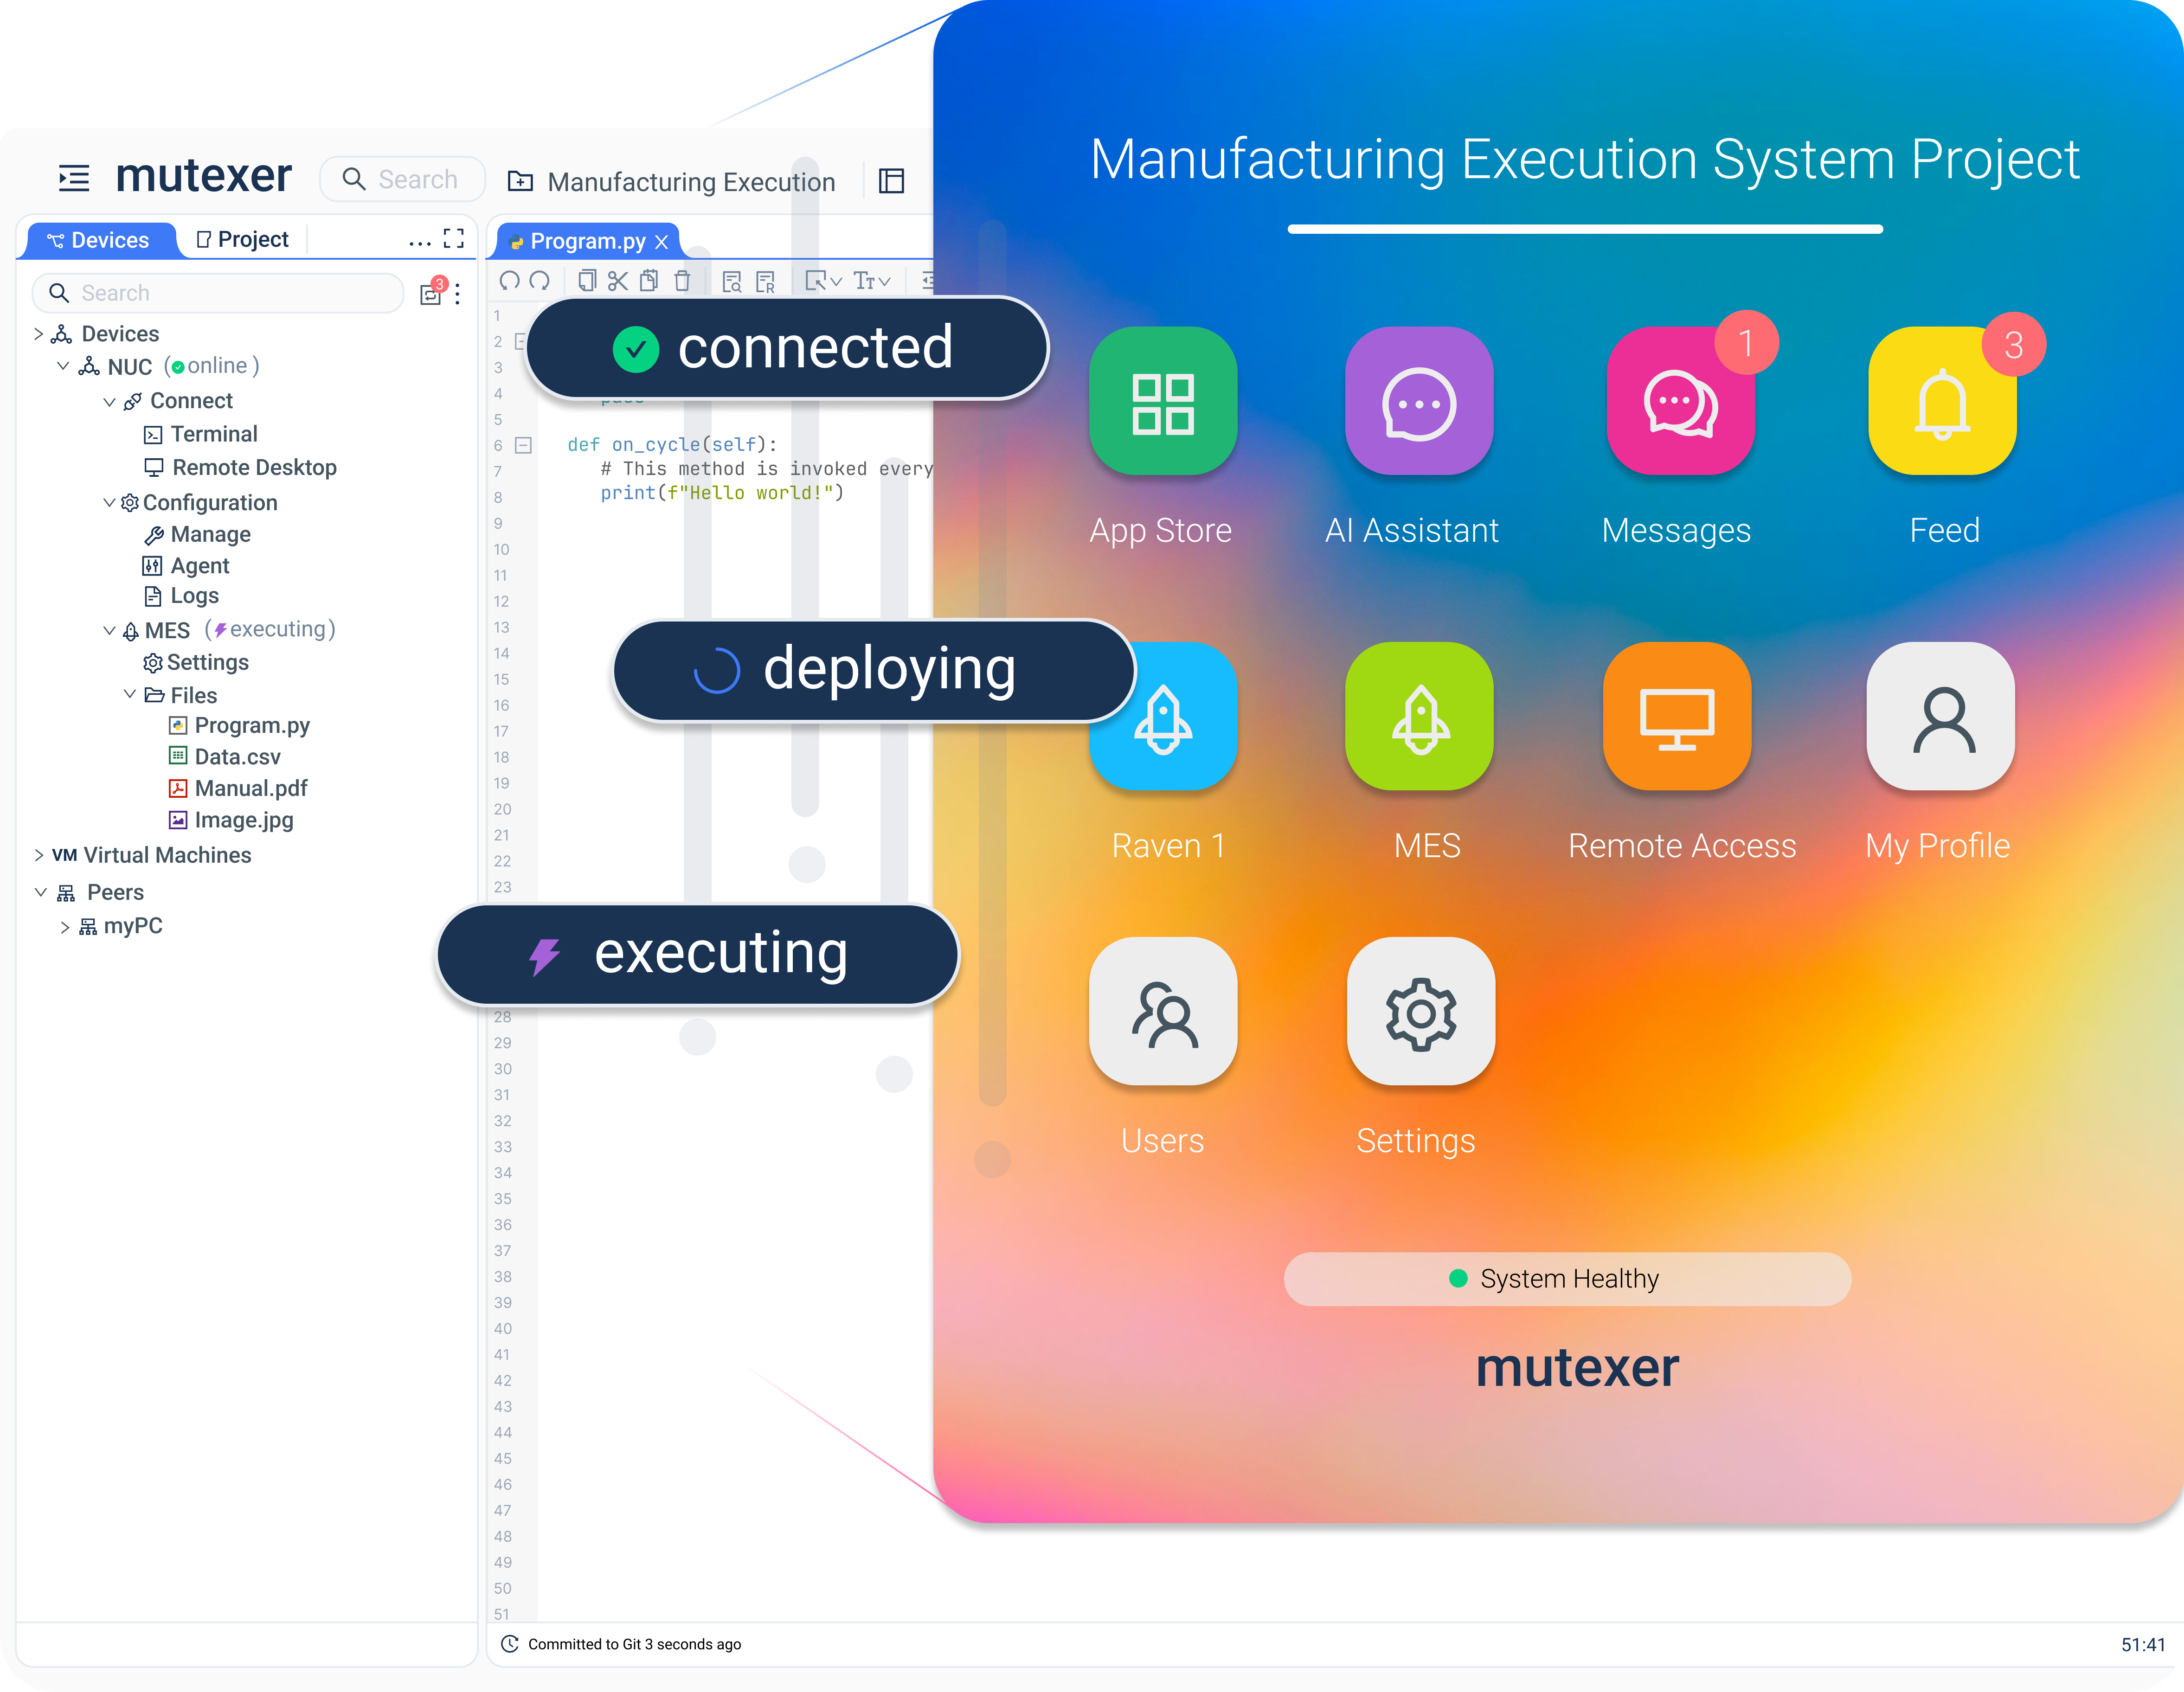
Task: Select Image.jpg in Files tree
Action: (x=231, y=820)
